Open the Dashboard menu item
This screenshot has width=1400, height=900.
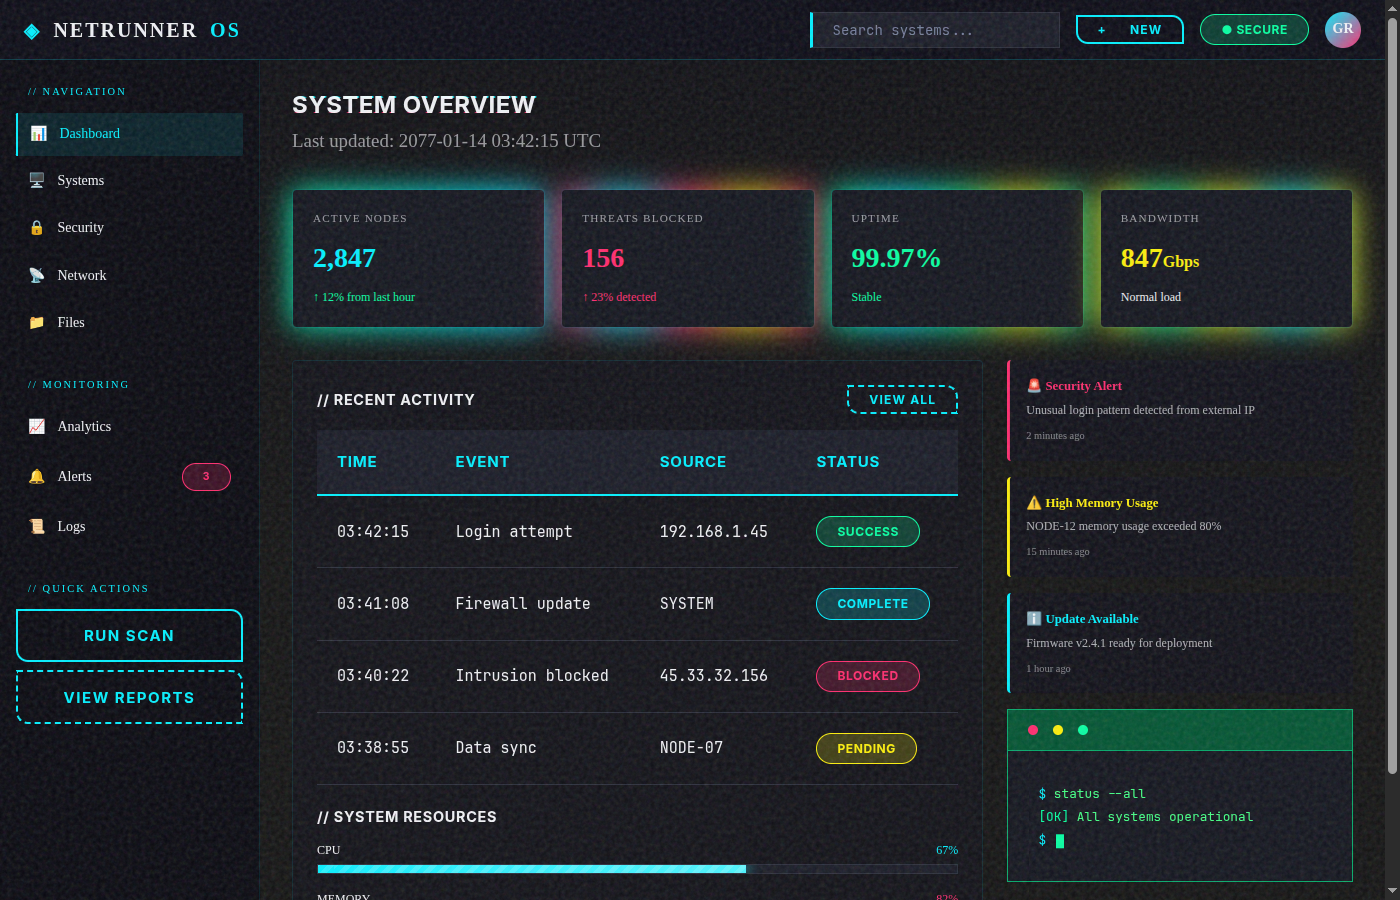(129, 134)
